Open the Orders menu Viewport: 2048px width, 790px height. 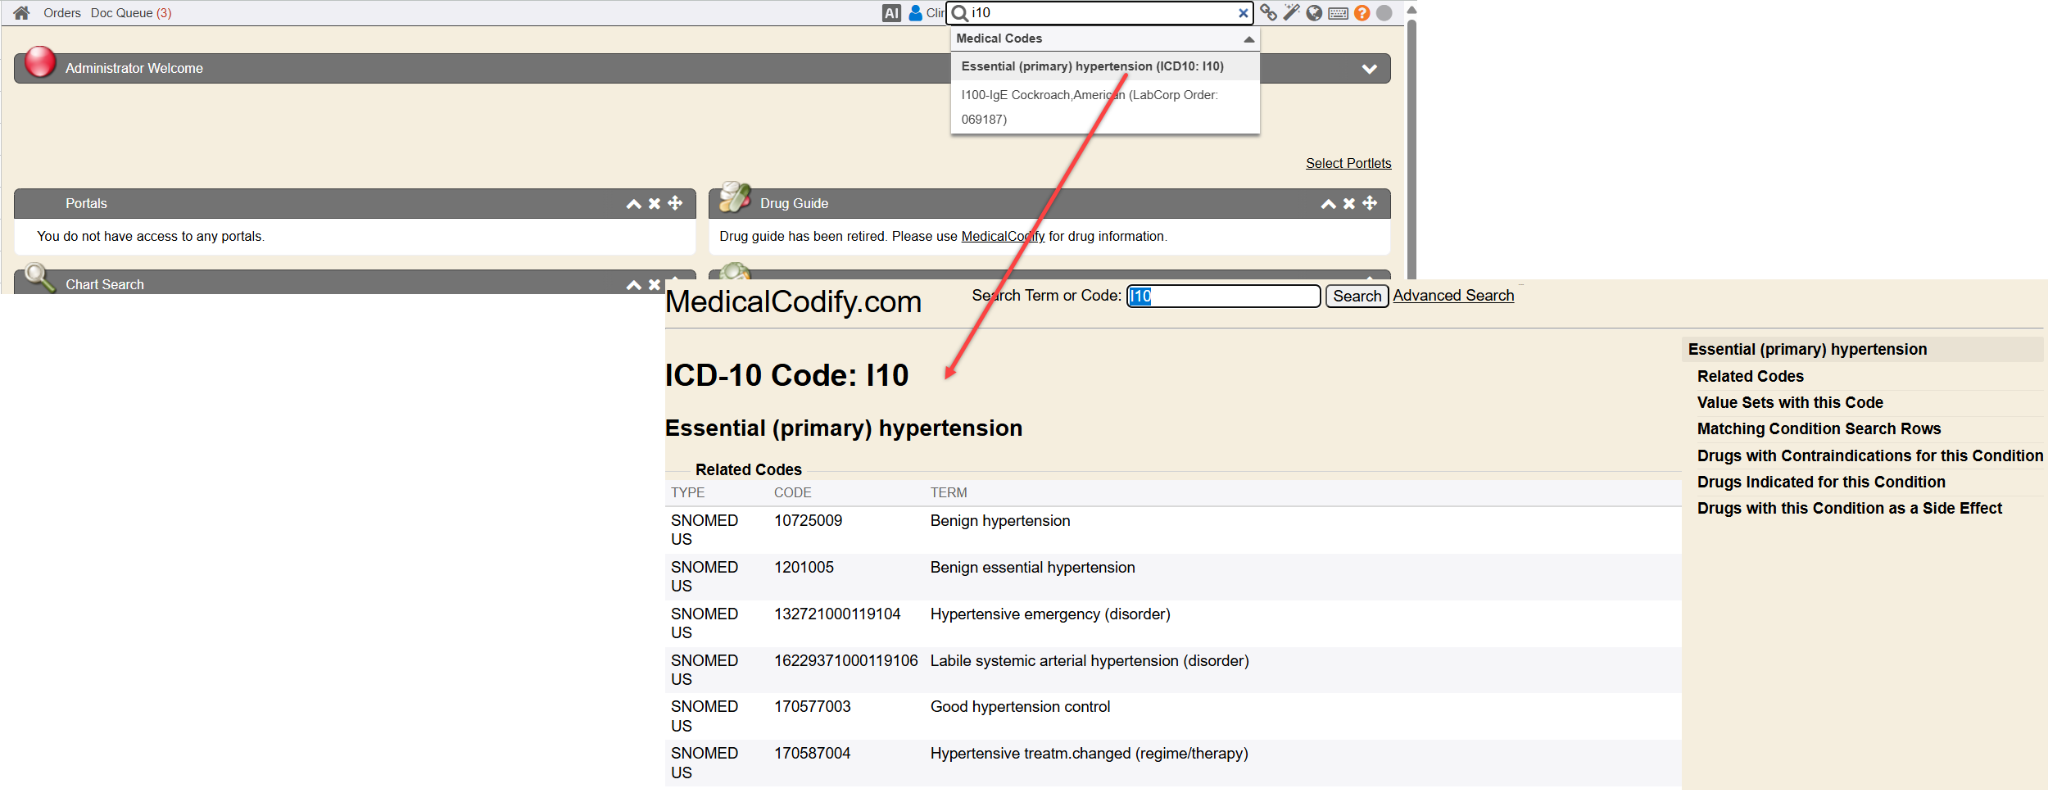(62, 13)
